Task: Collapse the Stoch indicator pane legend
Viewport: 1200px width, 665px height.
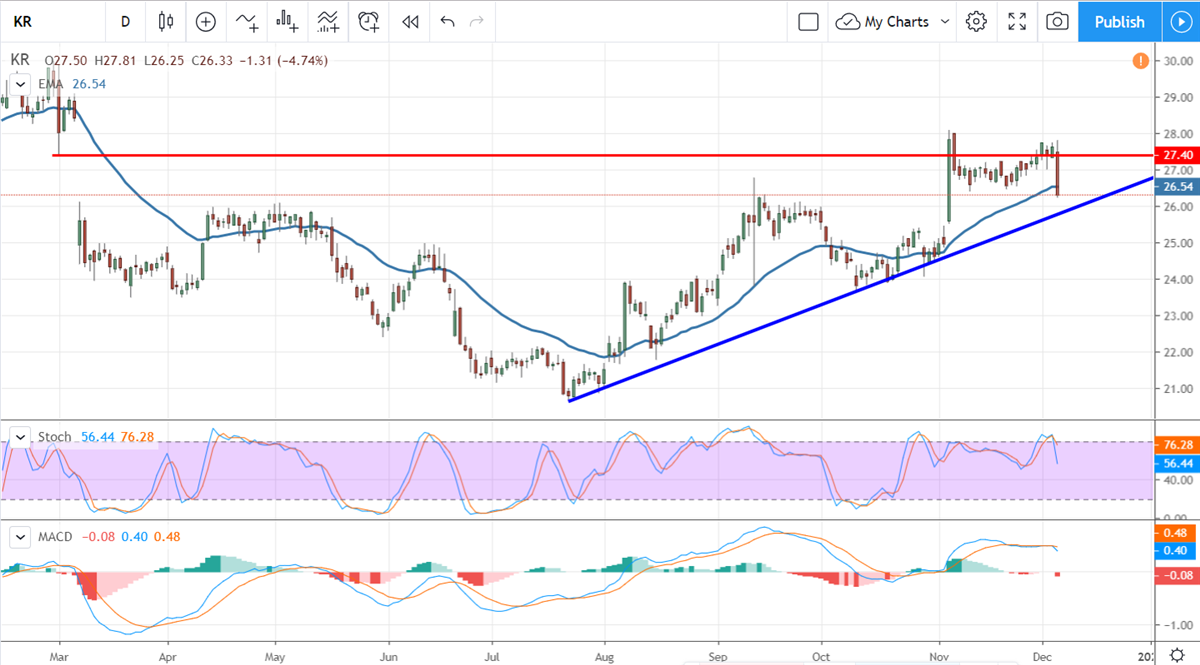Action: coord(19,436)
